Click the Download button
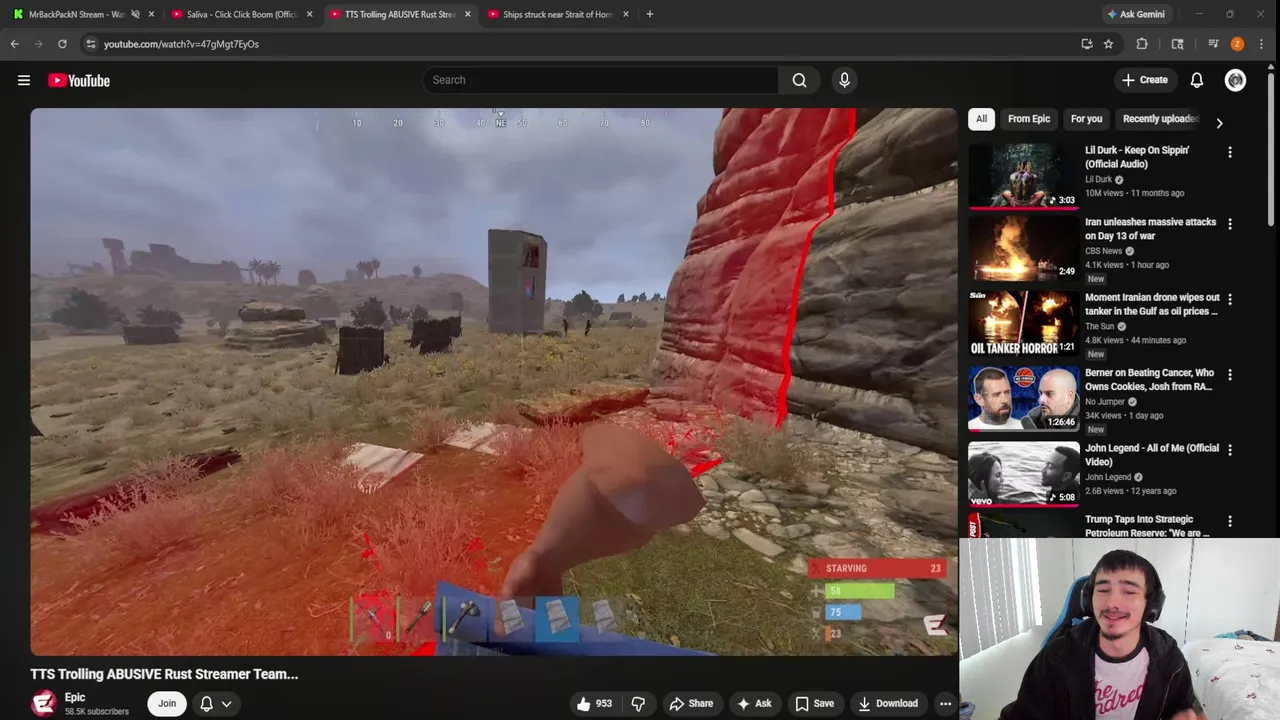This screenshot has height=720, width=1280. pos(888,704)
